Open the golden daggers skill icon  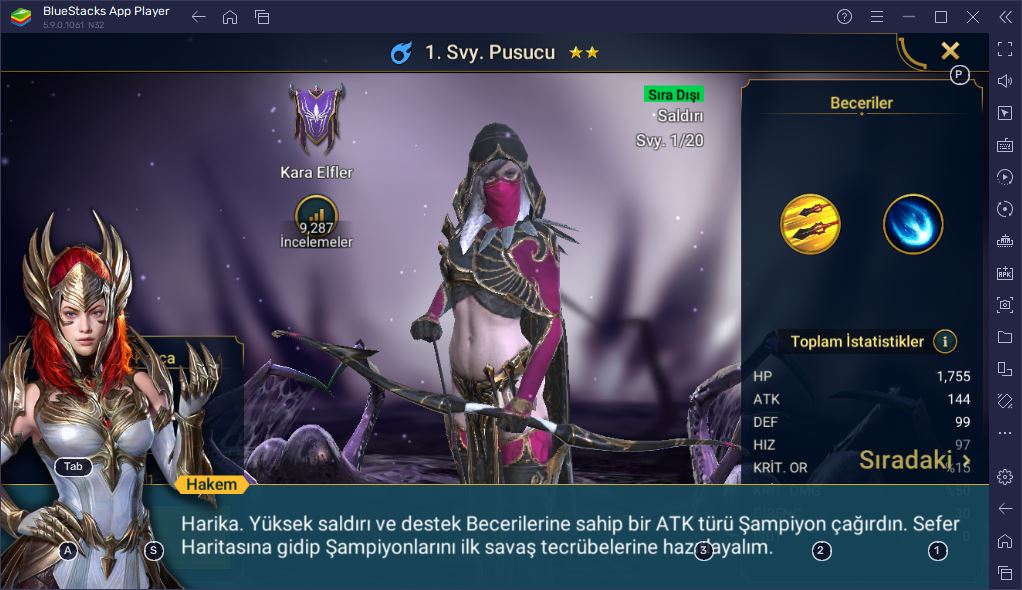(810, 224)
